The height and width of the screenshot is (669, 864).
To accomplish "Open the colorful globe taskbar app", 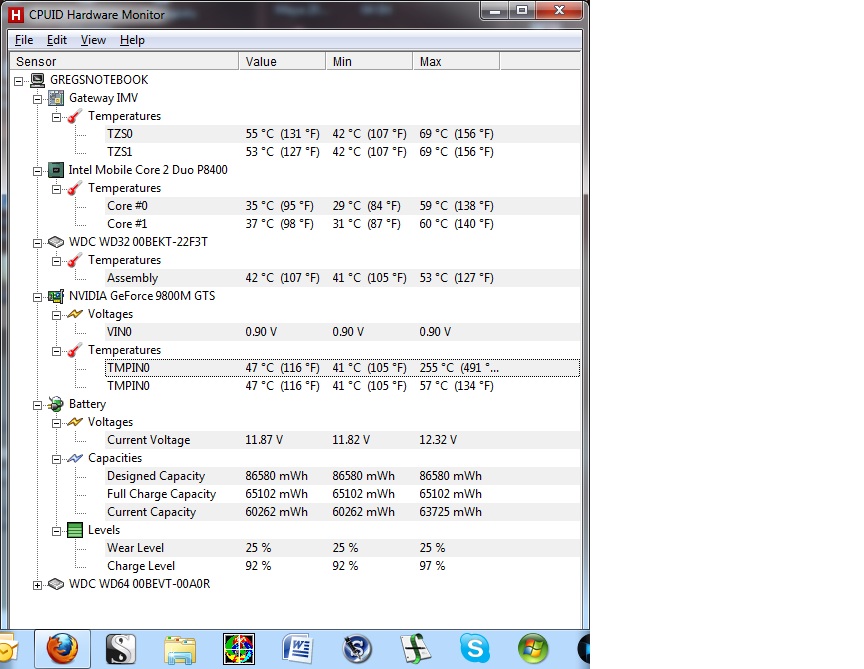I will tap(239, 649).
